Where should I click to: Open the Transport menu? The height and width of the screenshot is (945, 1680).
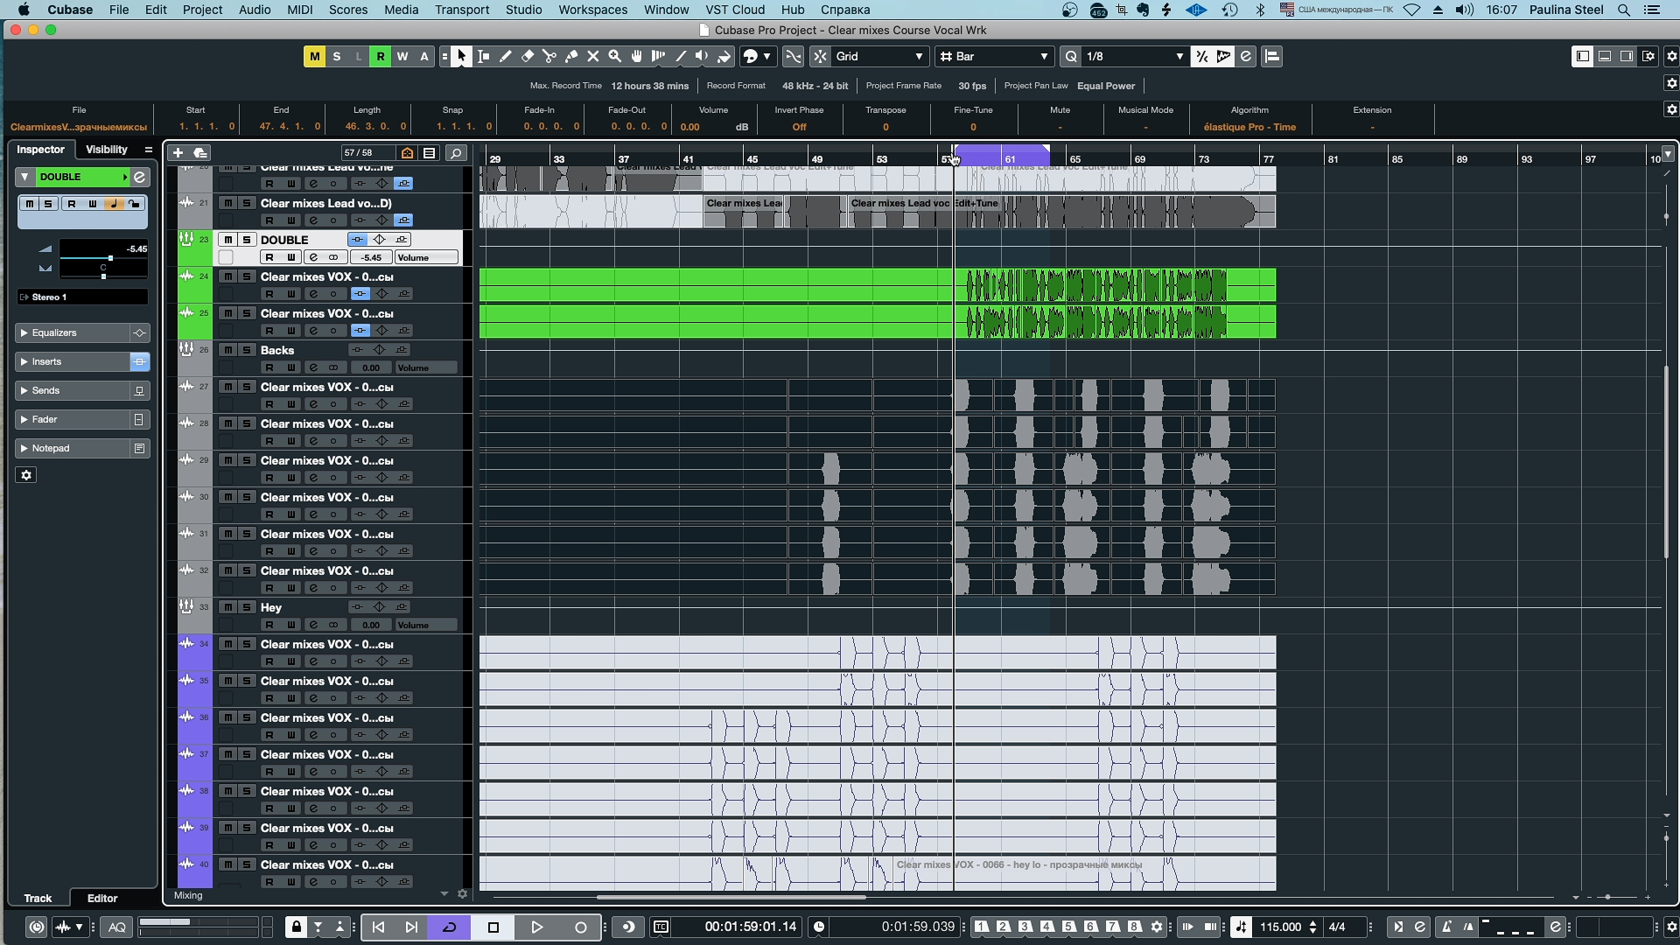(x=462, y=9)
